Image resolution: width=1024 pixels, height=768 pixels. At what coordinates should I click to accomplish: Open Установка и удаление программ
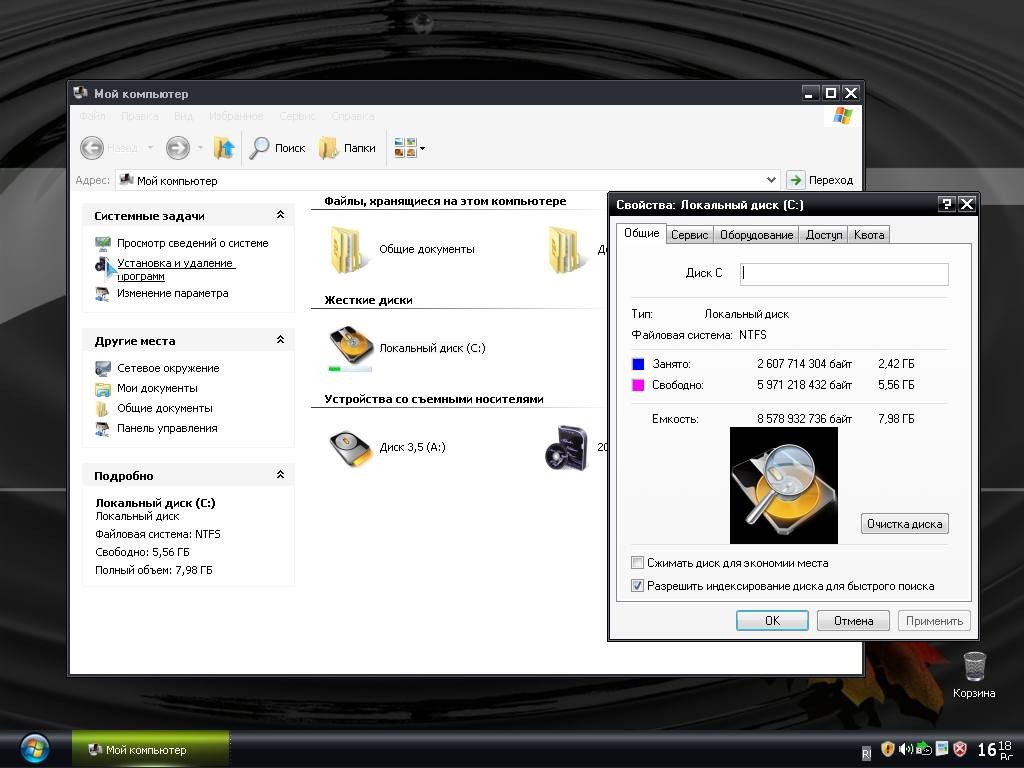(x=176, y=269)
